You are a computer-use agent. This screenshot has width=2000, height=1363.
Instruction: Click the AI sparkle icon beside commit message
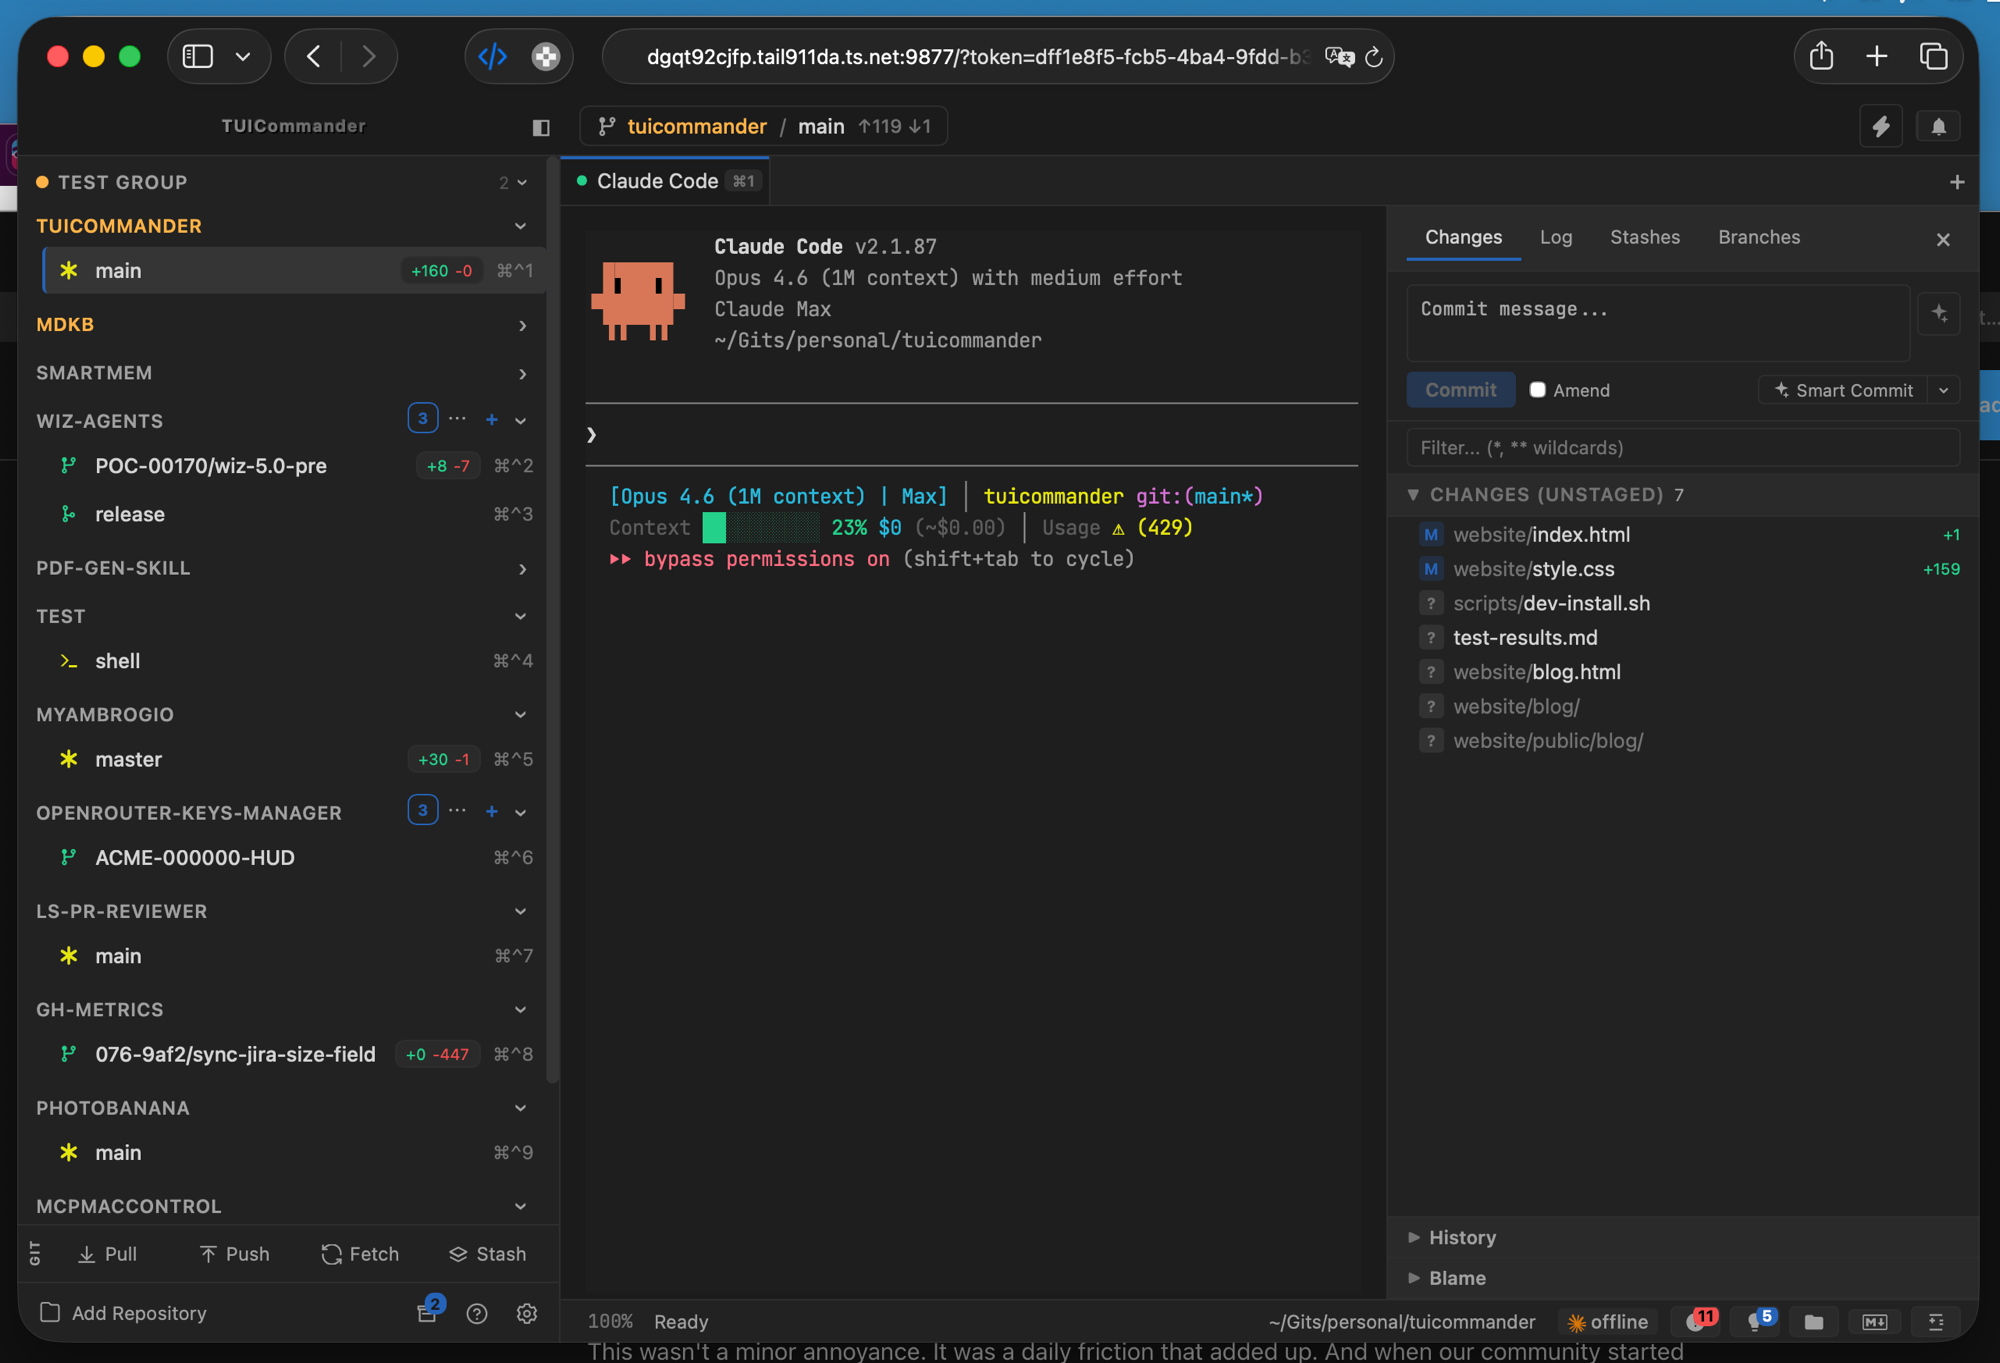(x=1939, y=314)
